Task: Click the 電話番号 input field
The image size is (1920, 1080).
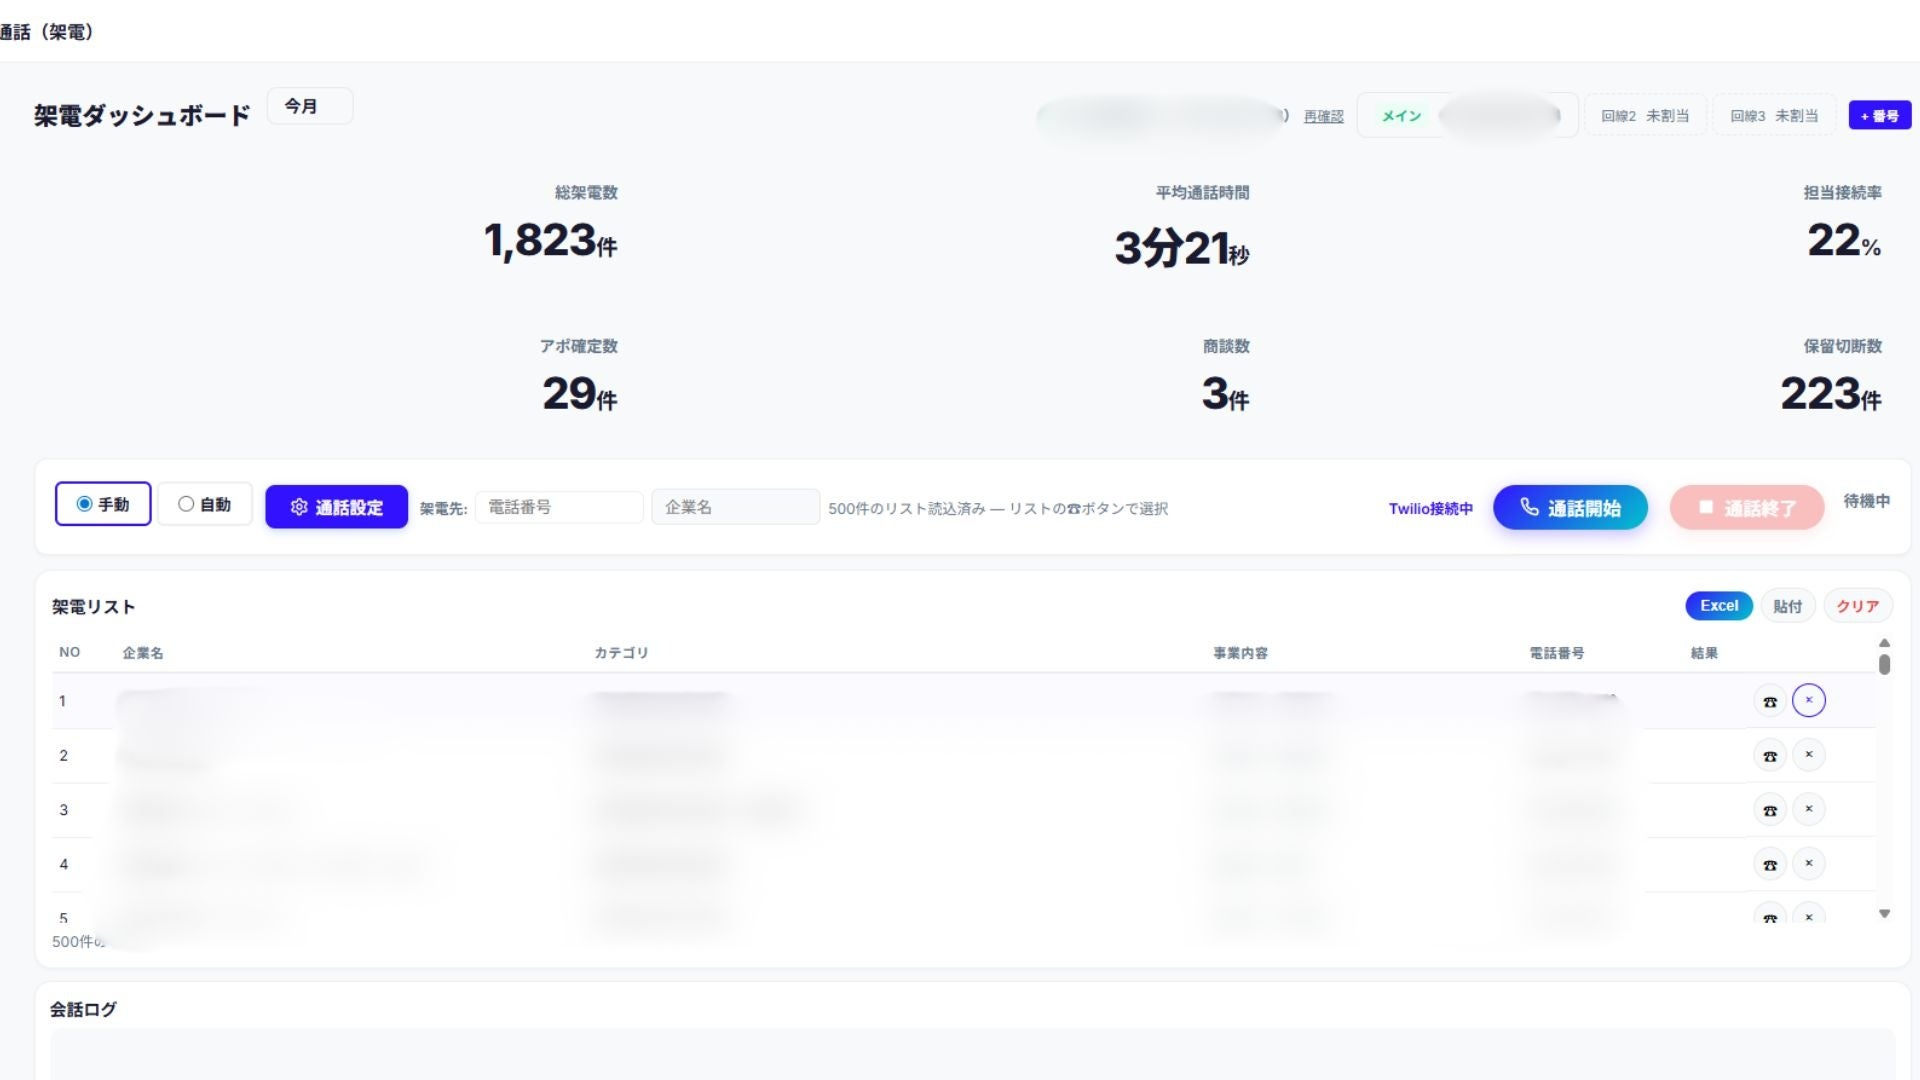Action: tap(558, 507)
